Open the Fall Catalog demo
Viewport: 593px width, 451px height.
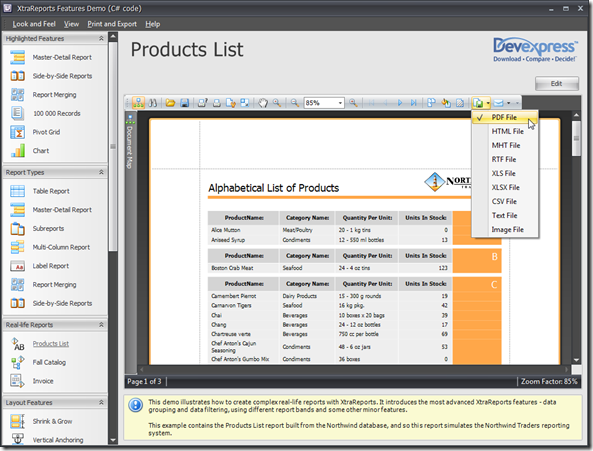pos(38,363)
